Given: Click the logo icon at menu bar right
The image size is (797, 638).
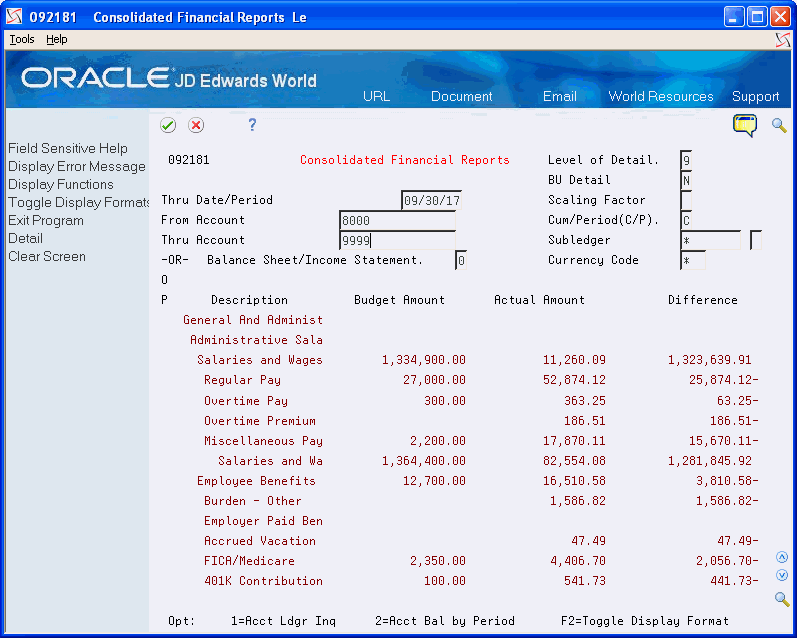Looking at the screenshot, I should [783, 40].
